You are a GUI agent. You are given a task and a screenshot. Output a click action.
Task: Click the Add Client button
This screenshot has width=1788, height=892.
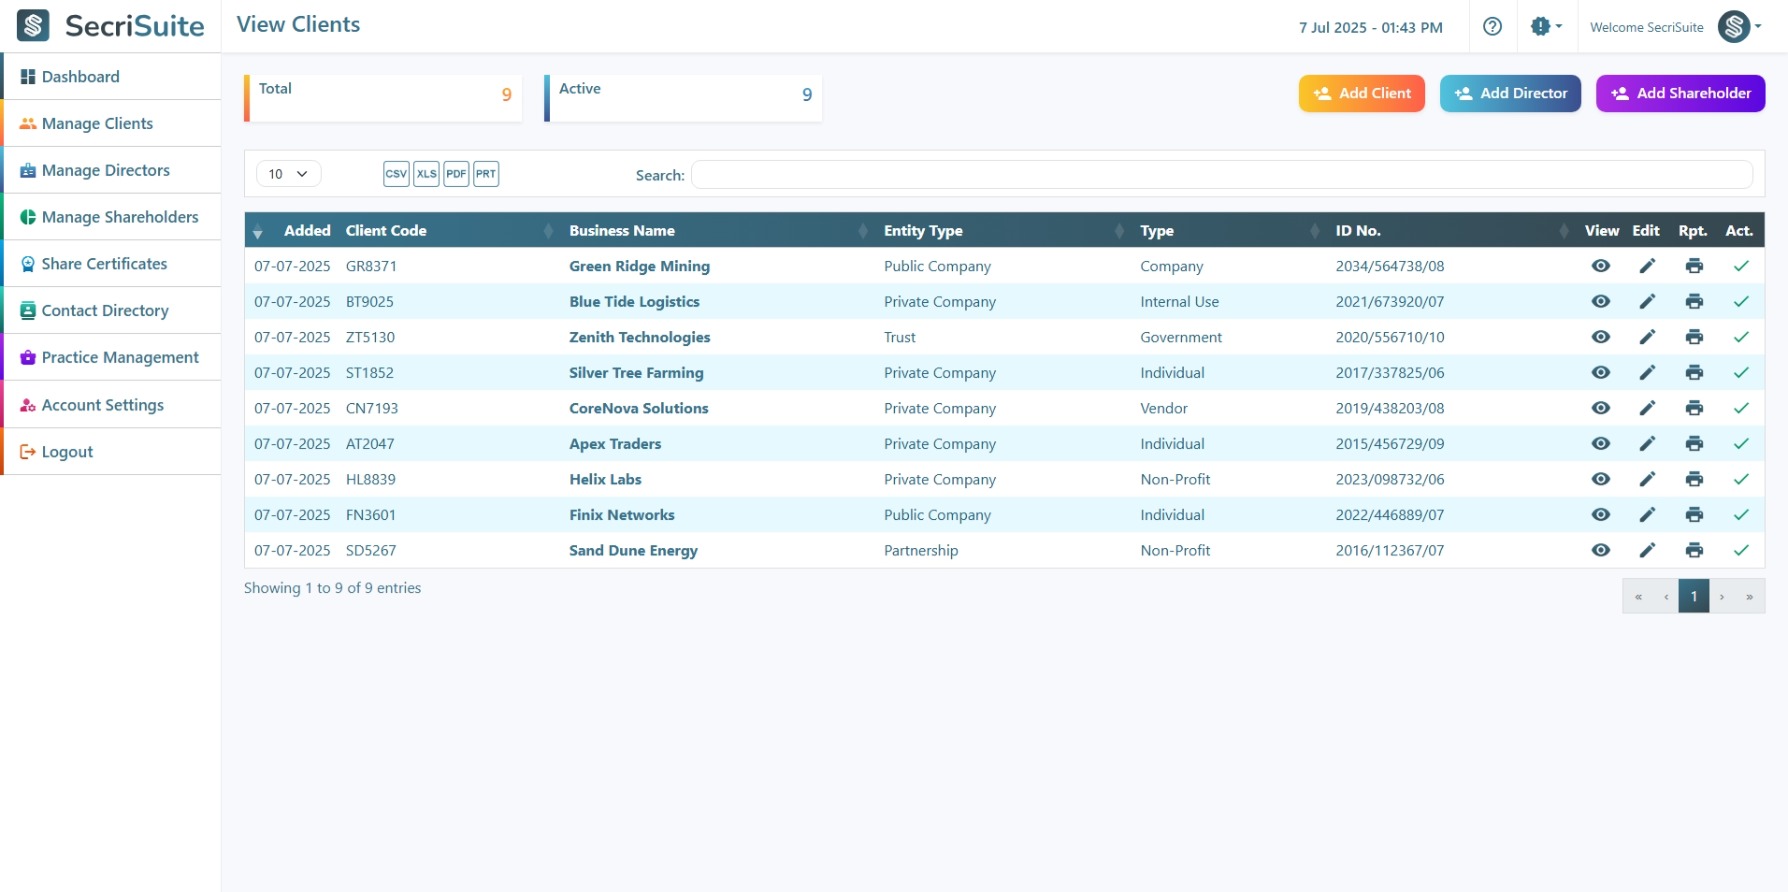point(1362,93)
